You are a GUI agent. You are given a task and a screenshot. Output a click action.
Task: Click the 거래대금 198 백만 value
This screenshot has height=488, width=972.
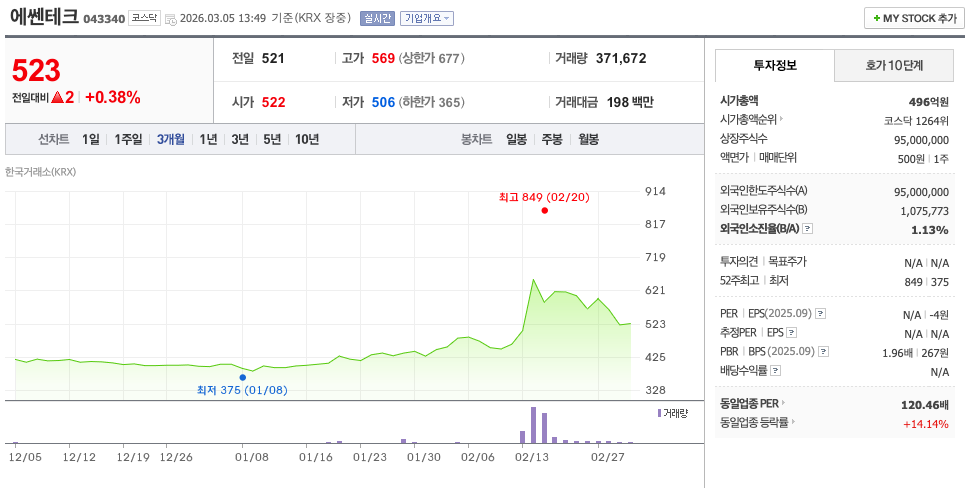630,102
